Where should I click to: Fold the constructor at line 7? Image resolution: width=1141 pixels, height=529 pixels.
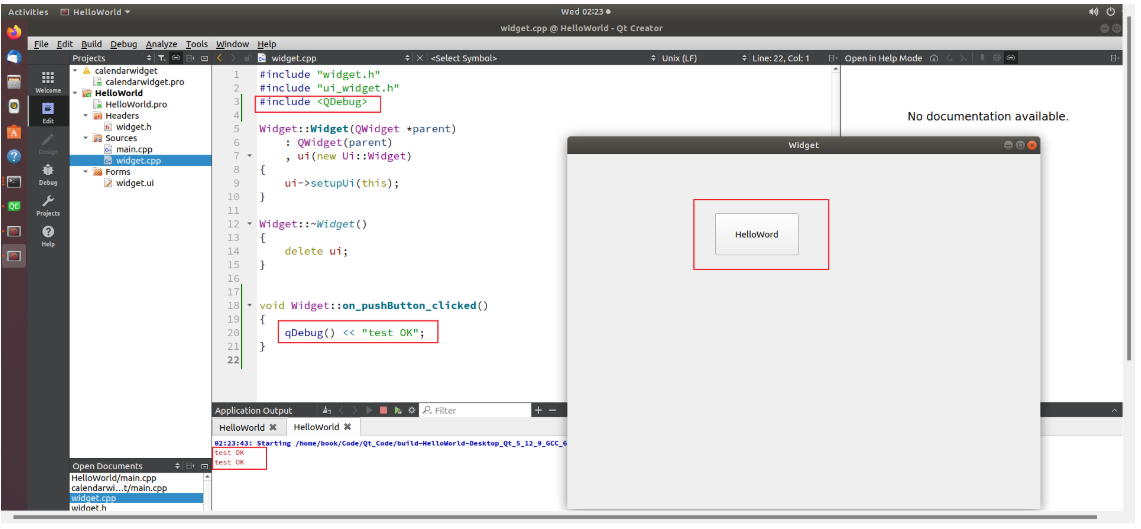point(250,156)
